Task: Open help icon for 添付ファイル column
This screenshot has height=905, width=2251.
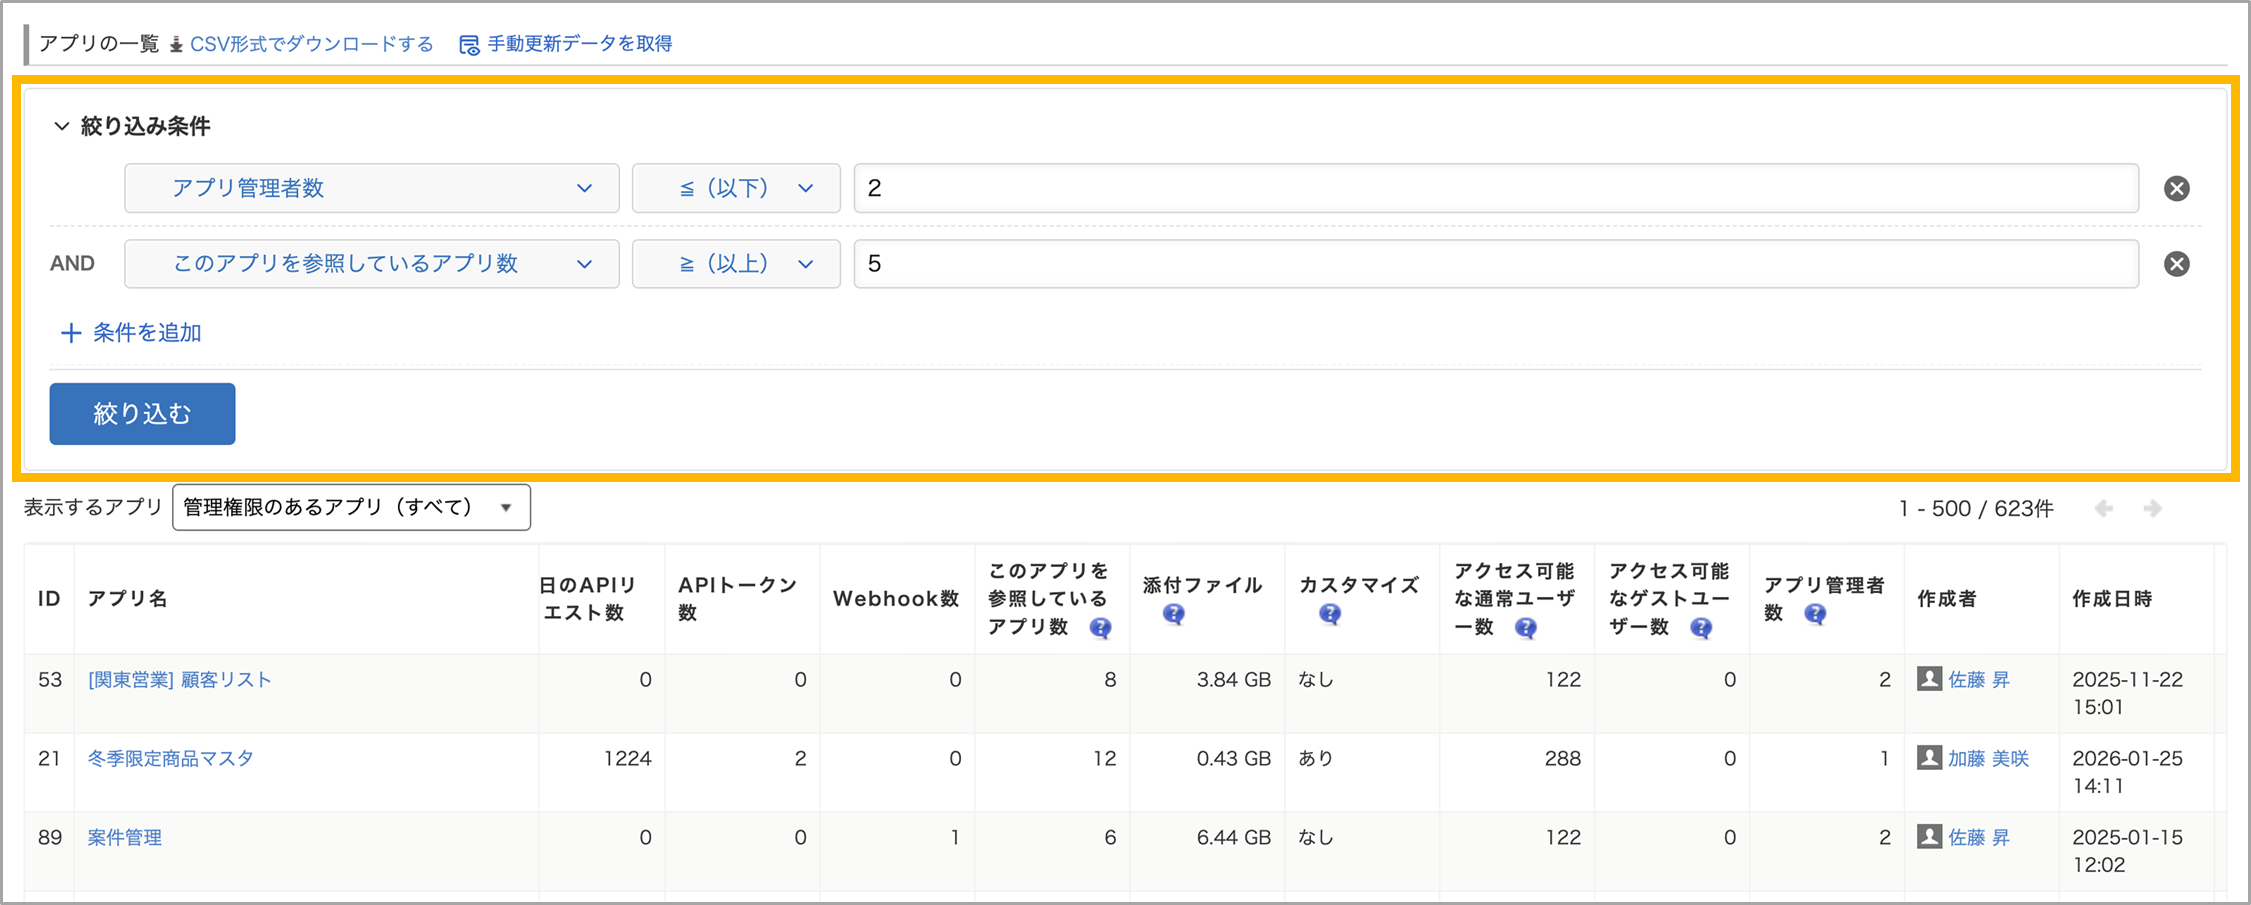Action: point(1174,614)
